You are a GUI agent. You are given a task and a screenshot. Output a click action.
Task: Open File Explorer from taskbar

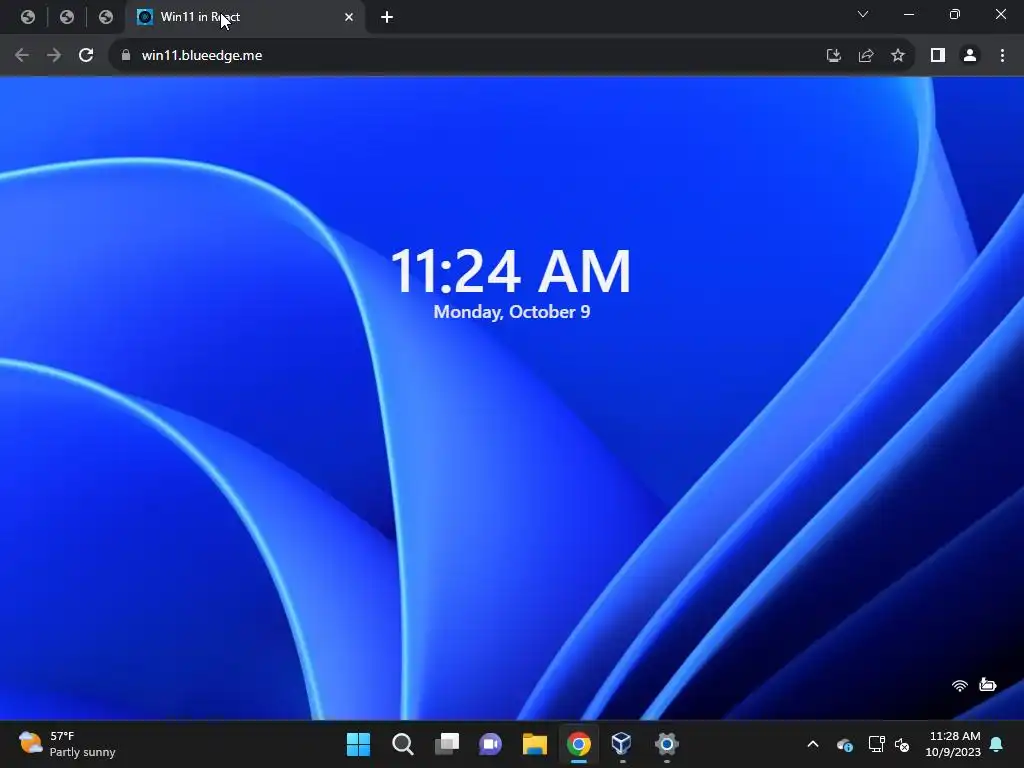(534, 744)
